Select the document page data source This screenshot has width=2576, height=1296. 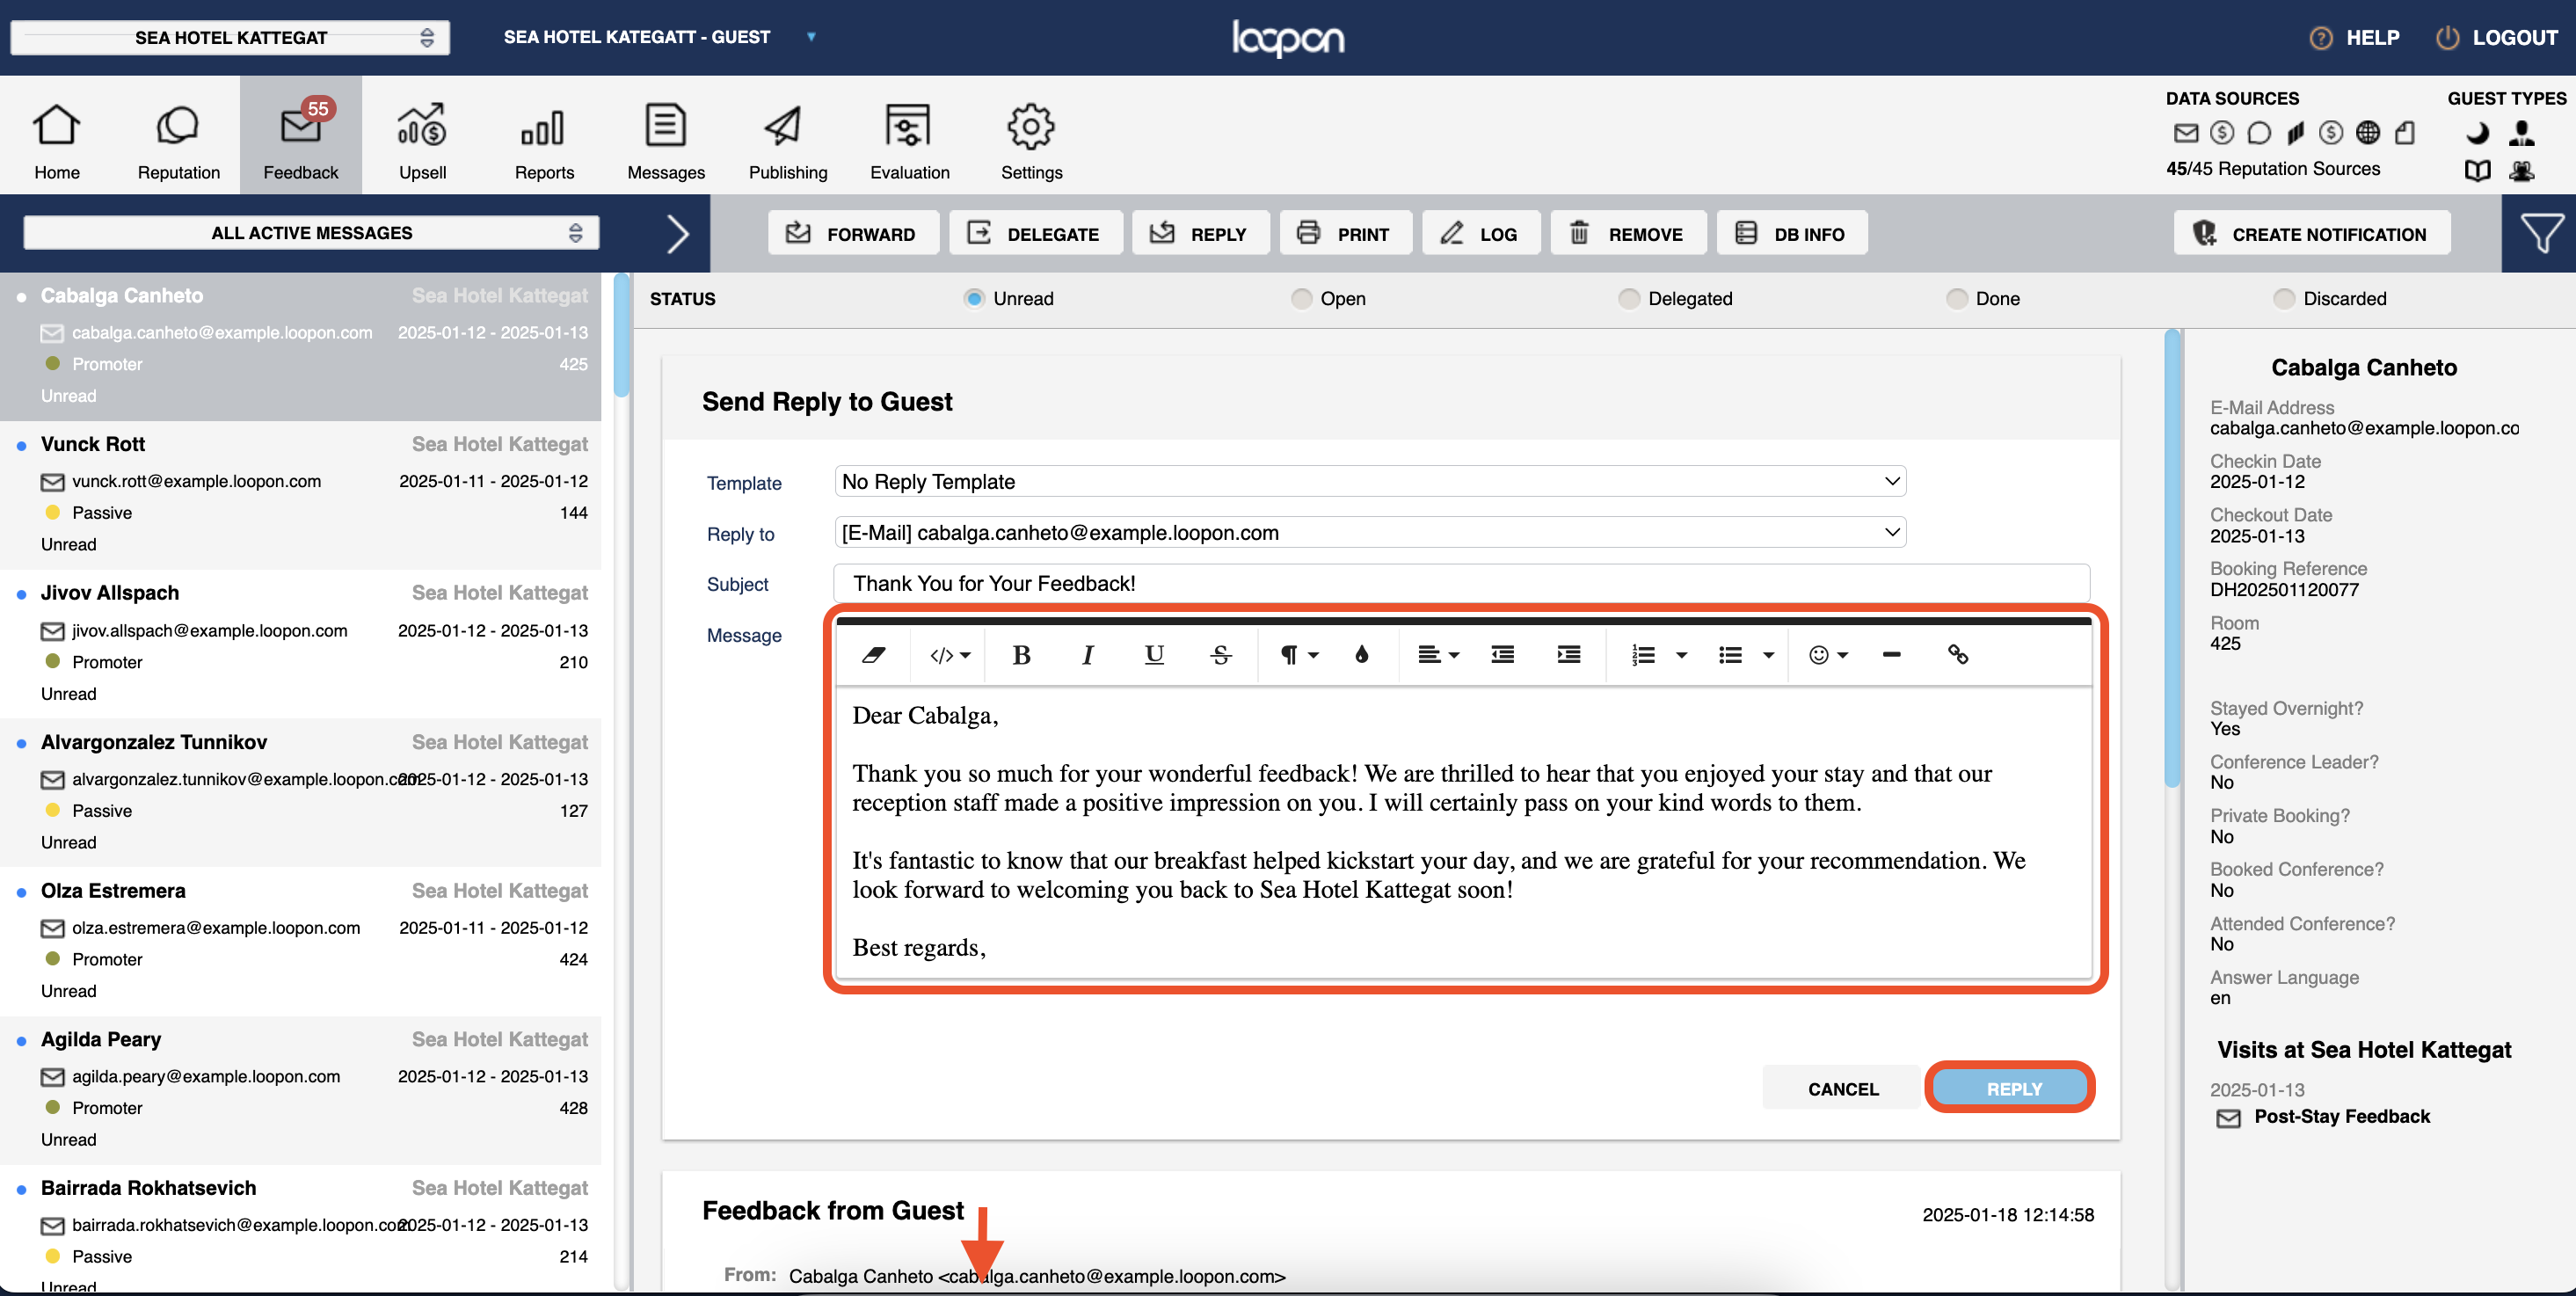[2405, 132]
